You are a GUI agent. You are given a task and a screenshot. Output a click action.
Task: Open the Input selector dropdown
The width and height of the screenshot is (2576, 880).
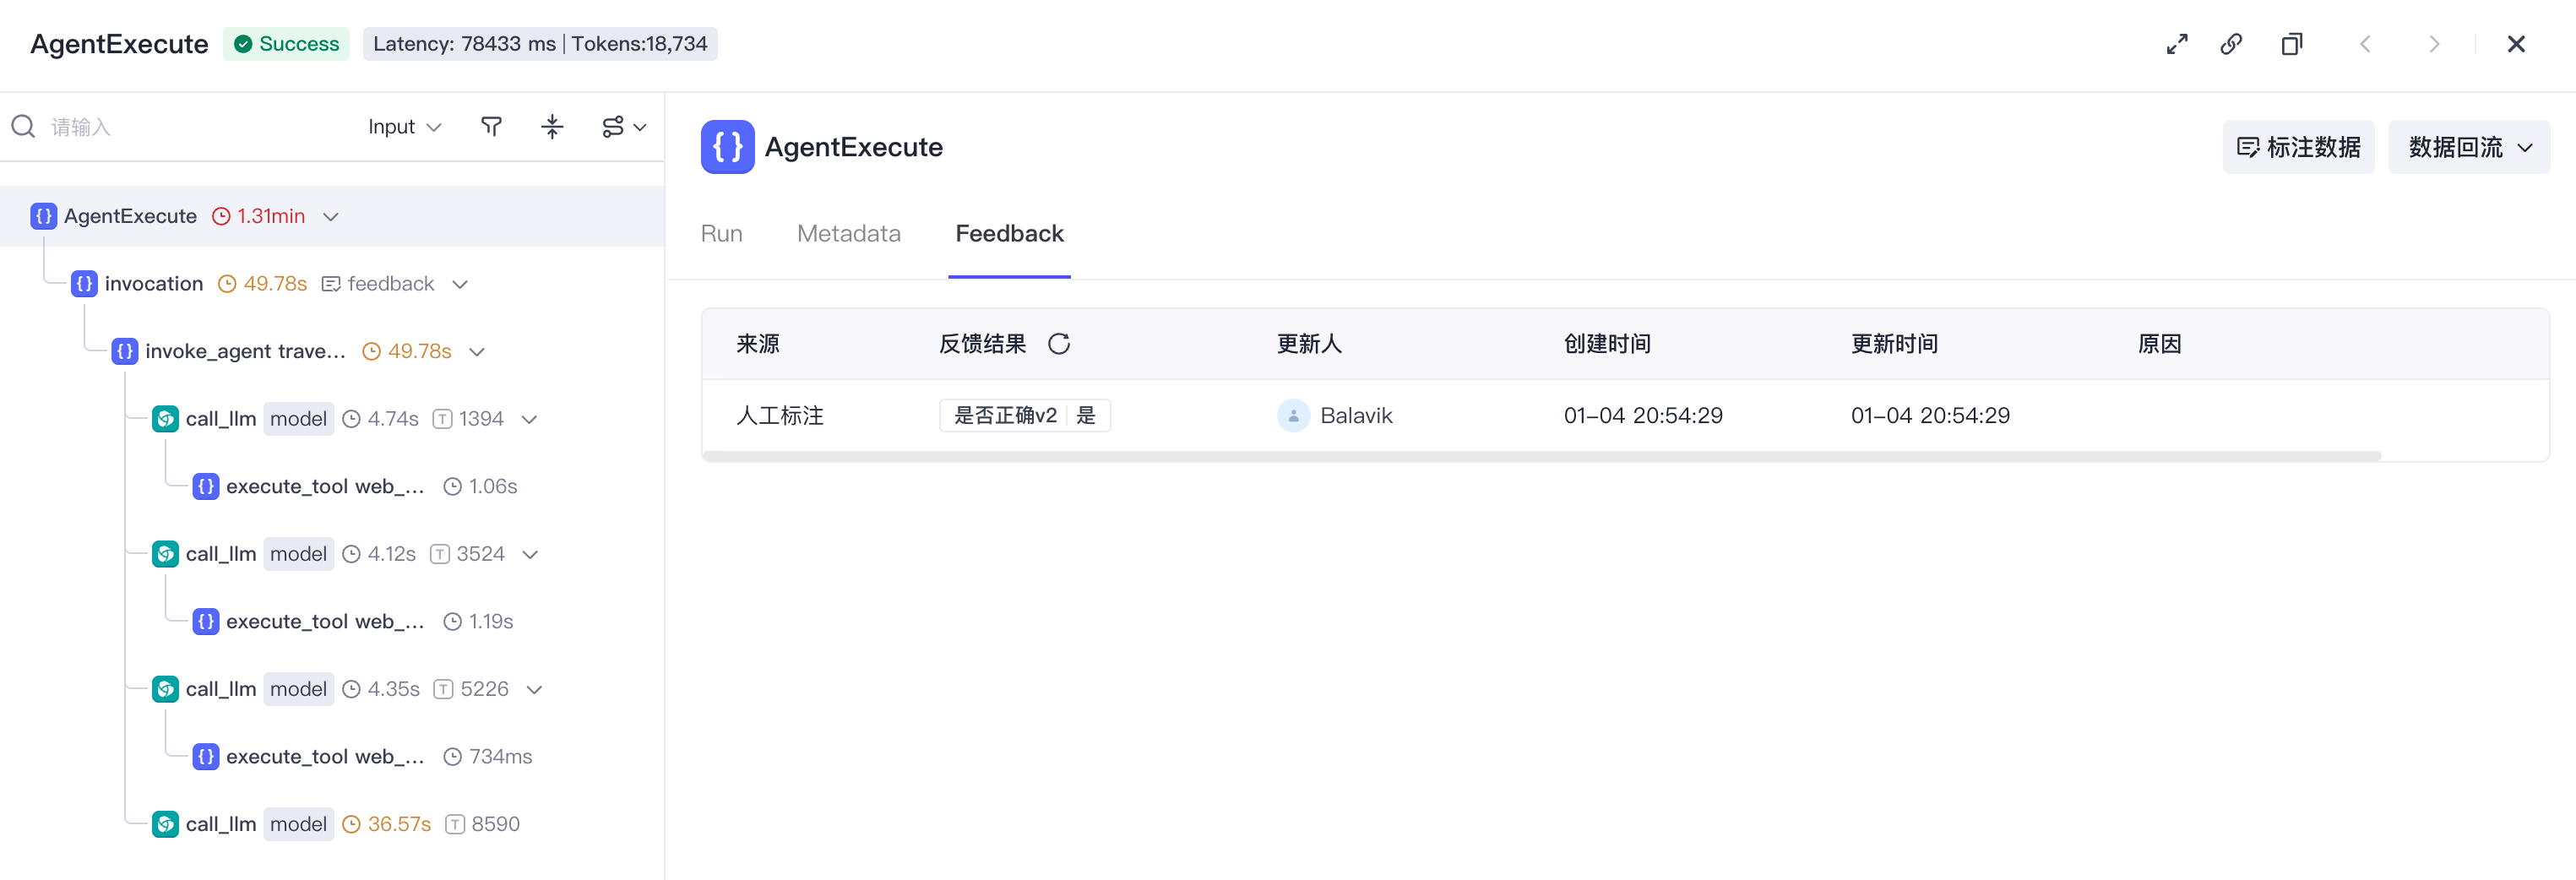point(405,127)
